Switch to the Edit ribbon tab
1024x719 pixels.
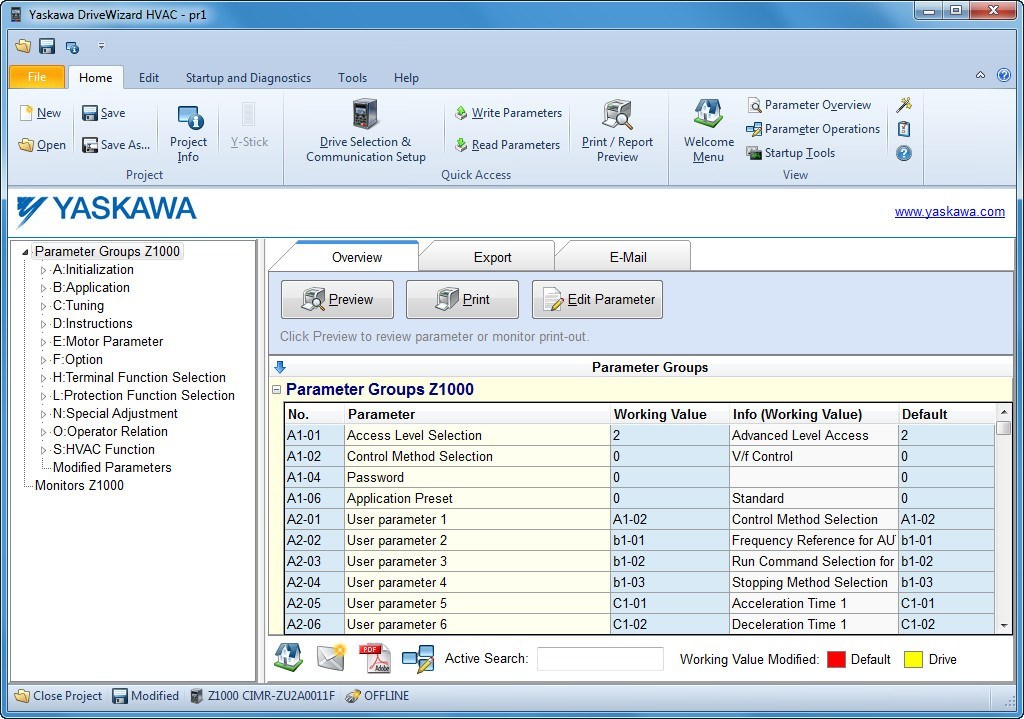tap(149, 77)
